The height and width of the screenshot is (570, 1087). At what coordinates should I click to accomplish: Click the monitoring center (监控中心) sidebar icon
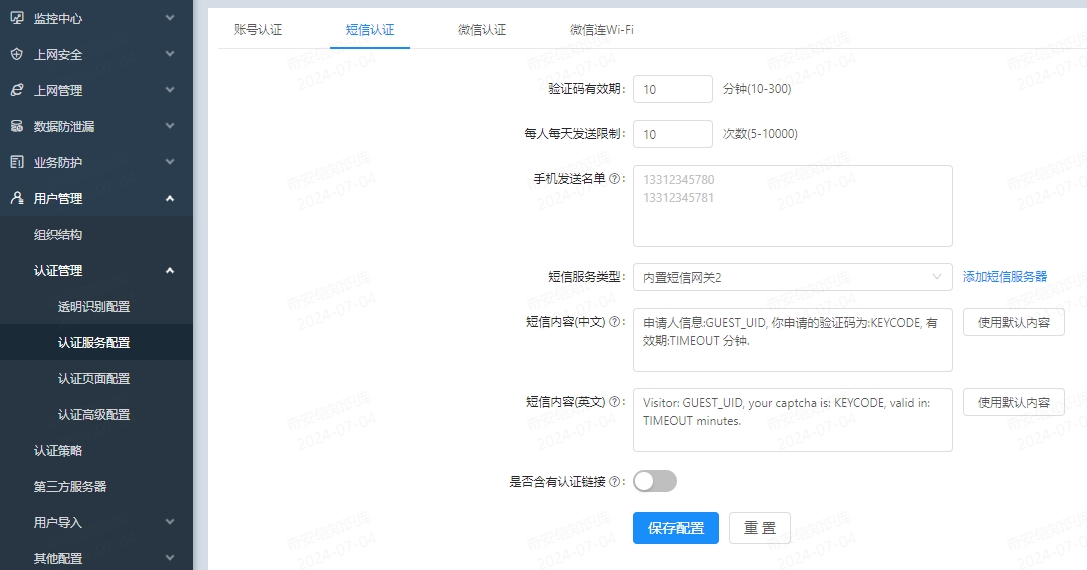(x=16, y=18)
